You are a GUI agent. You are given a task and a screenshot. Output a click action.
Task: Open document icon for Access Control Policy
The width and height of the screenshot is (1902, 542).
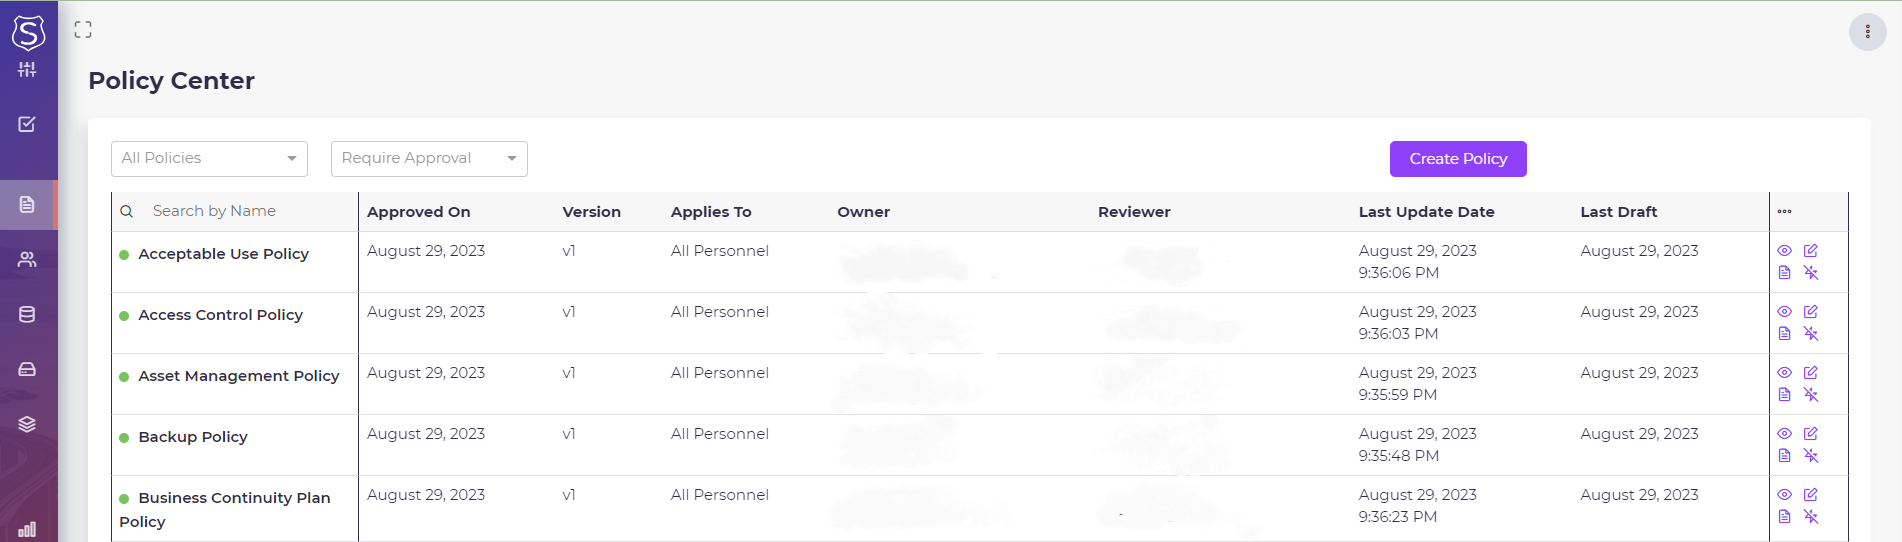pyautogui.click(x=1784, y=334)
